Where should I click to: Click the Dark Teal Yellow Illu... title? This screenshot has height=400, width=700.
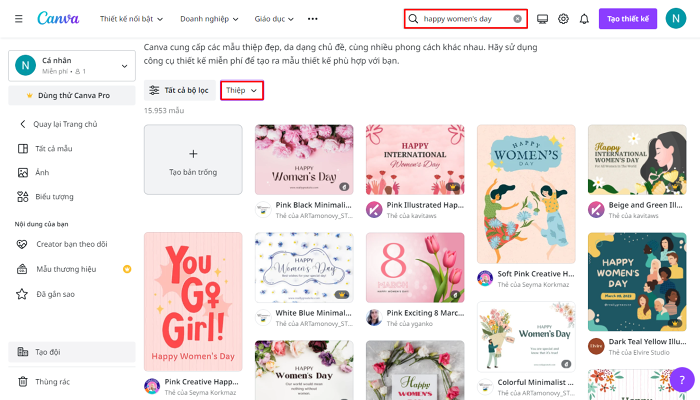pos(647,342)
